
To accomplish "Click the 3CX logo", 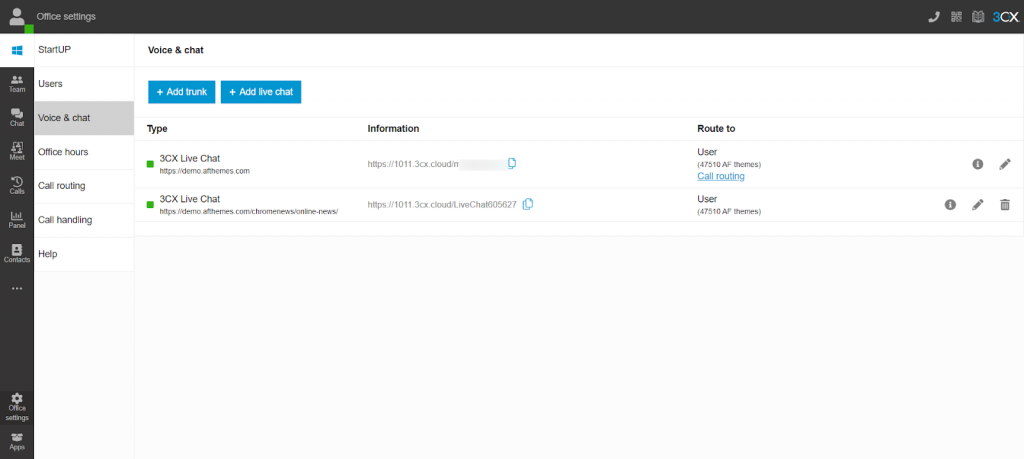I will coord(1005,17).
